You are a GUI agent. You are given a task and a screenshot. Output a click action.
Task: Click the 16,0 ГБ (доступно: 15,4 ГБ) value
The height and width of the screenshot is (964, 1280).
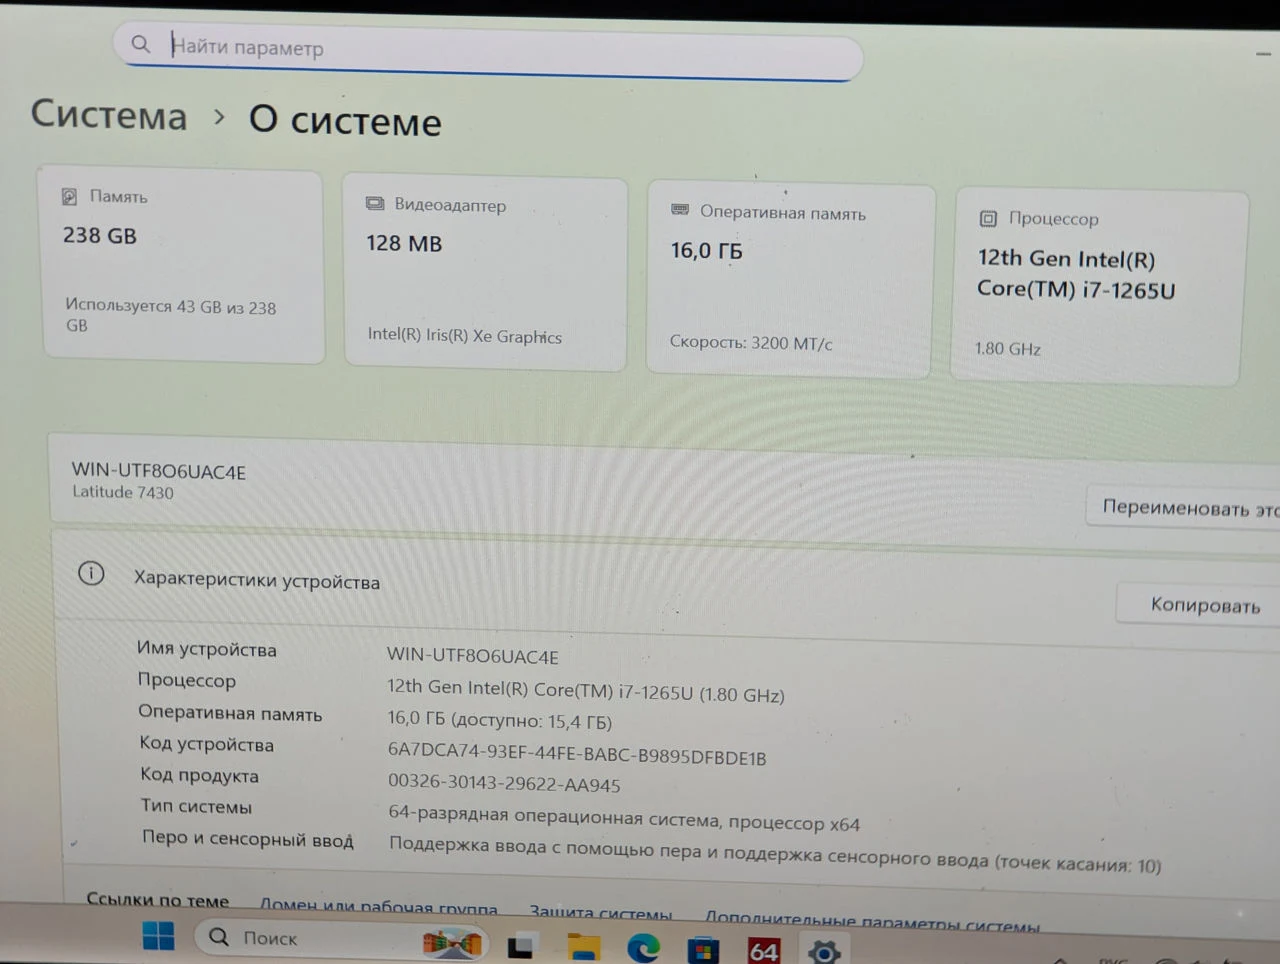[500, 720]
